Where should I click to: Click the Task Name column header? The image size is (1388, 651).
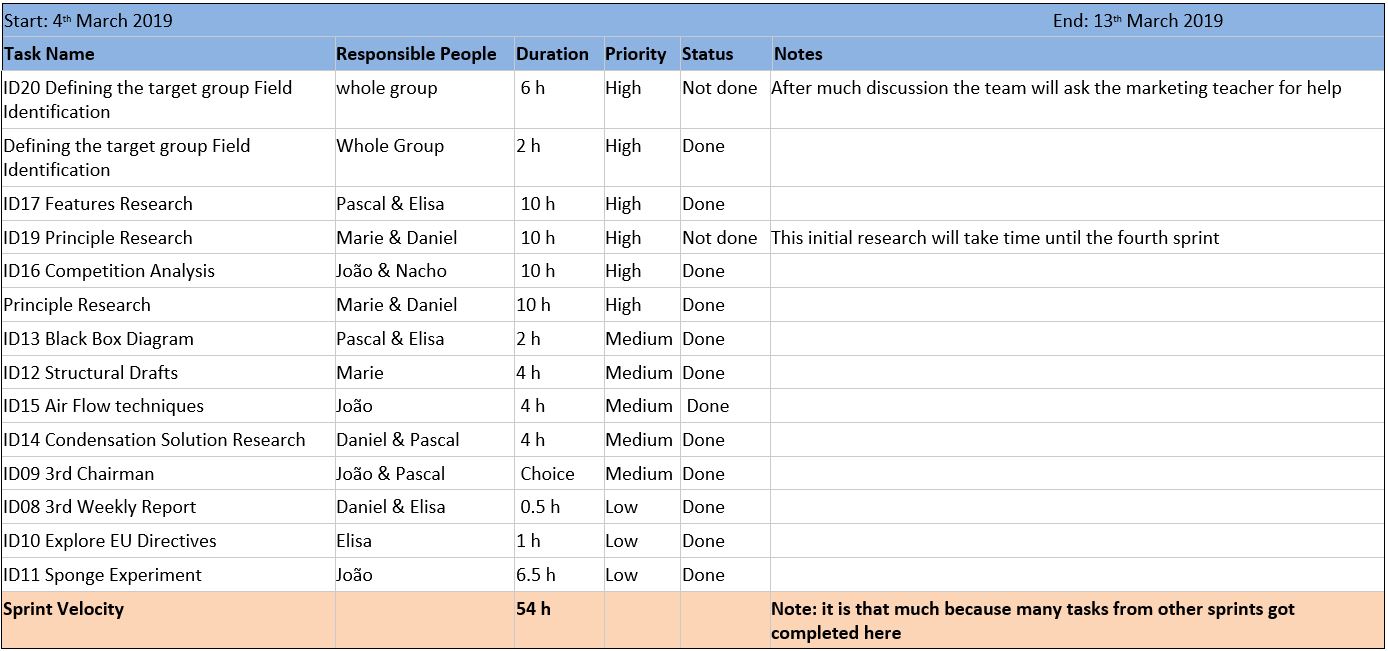point(49,54)
